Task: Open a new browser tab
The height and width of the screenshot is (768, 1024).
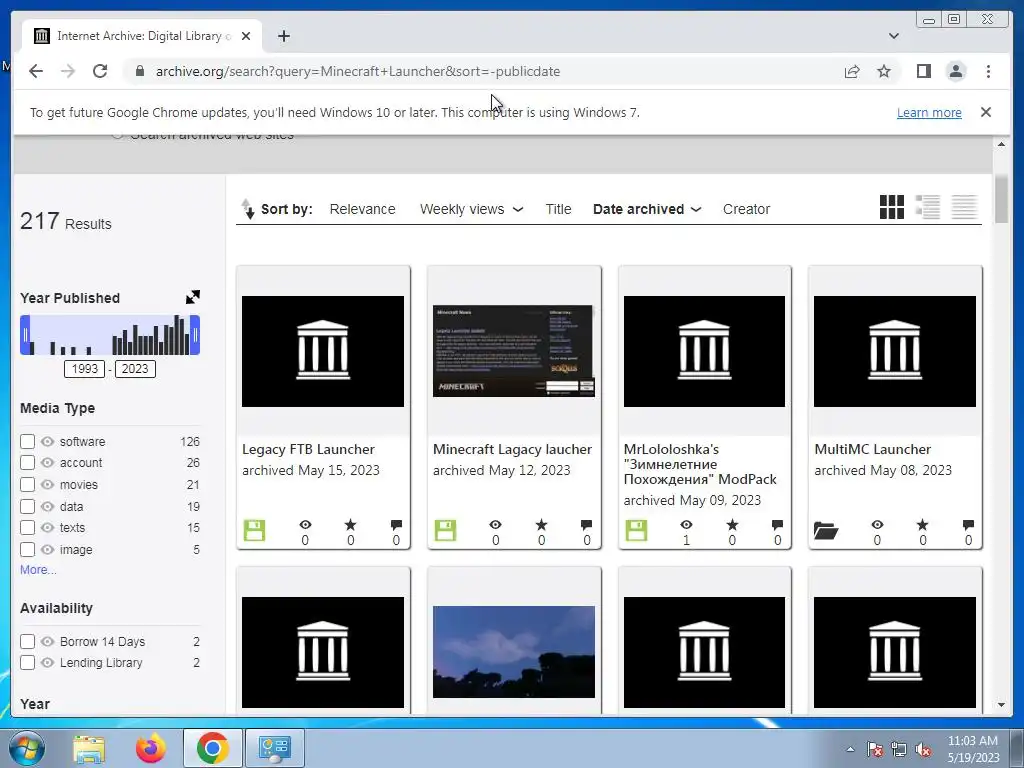Action: pyautogui.click(x=283, y=36)
